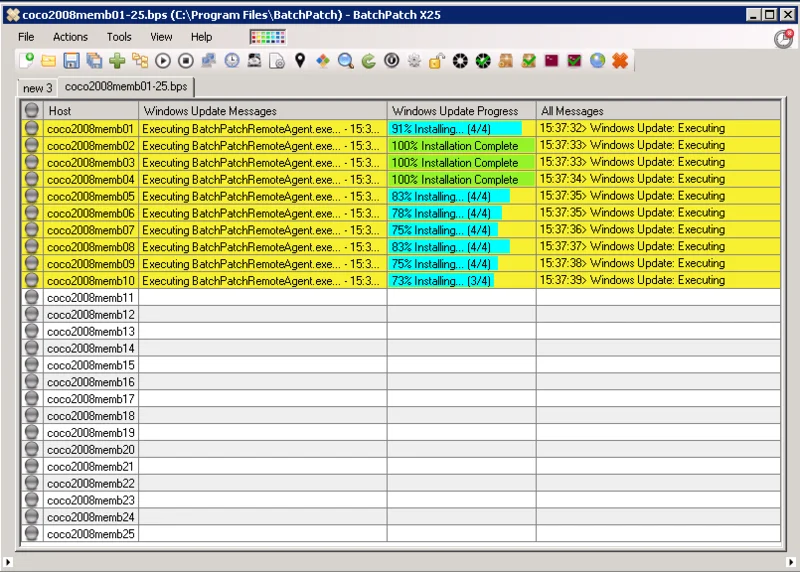The height and width of the screenshot is (572, 800).
Task: Select the coco2008memb01-25.bps tab
Action: coord(126,86)
